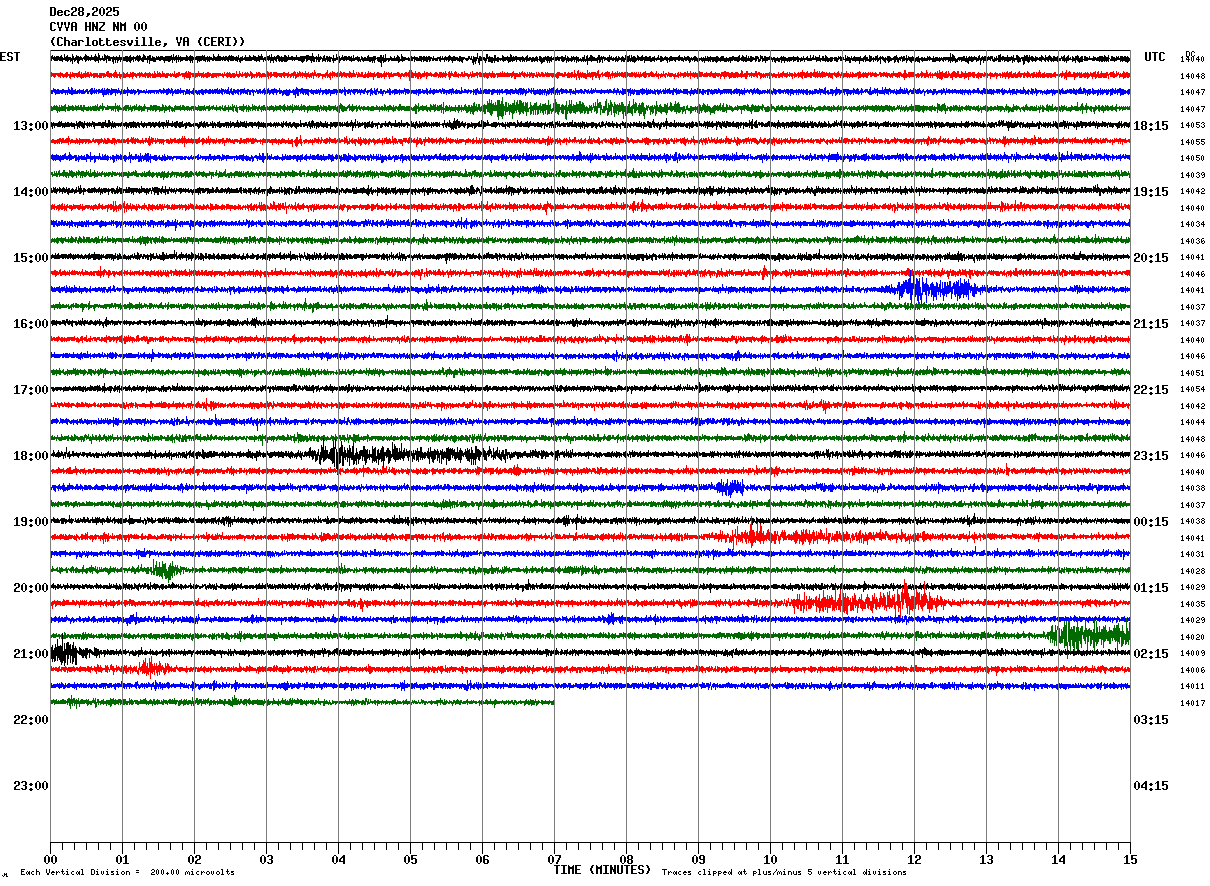The width and height of the screenshot is (1210, 886).
Task: Select the 20:00 EST time label
Action: [30, 588]
